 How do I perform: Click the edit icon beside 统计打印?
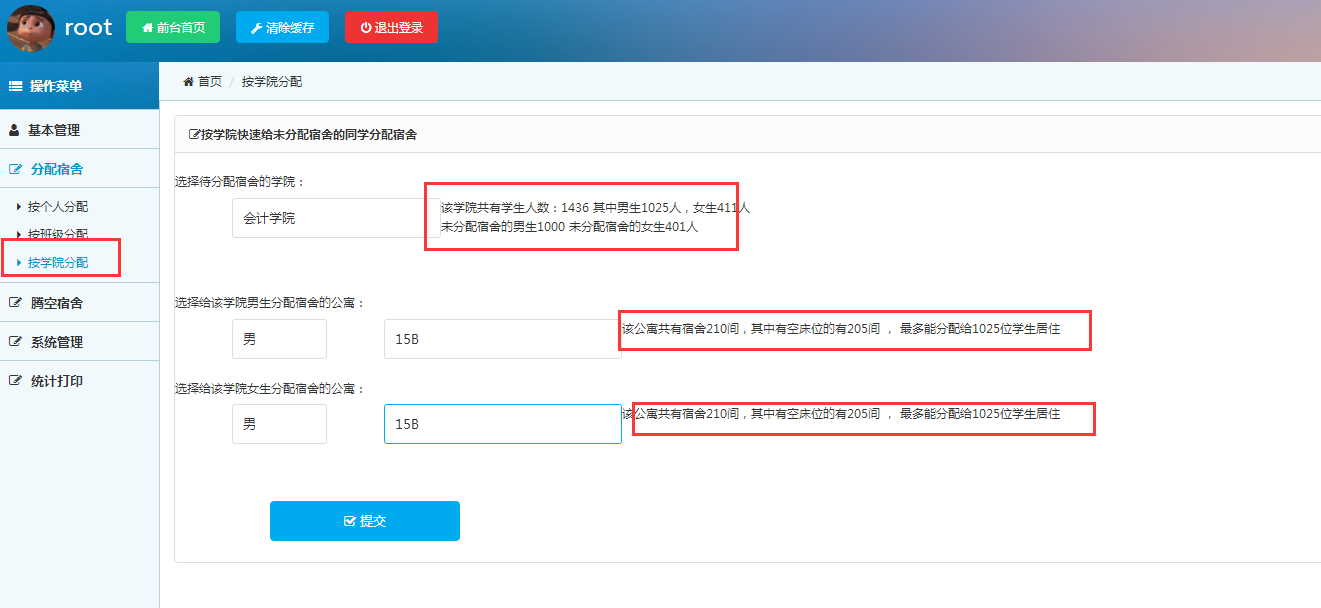(x=13, y=380)
